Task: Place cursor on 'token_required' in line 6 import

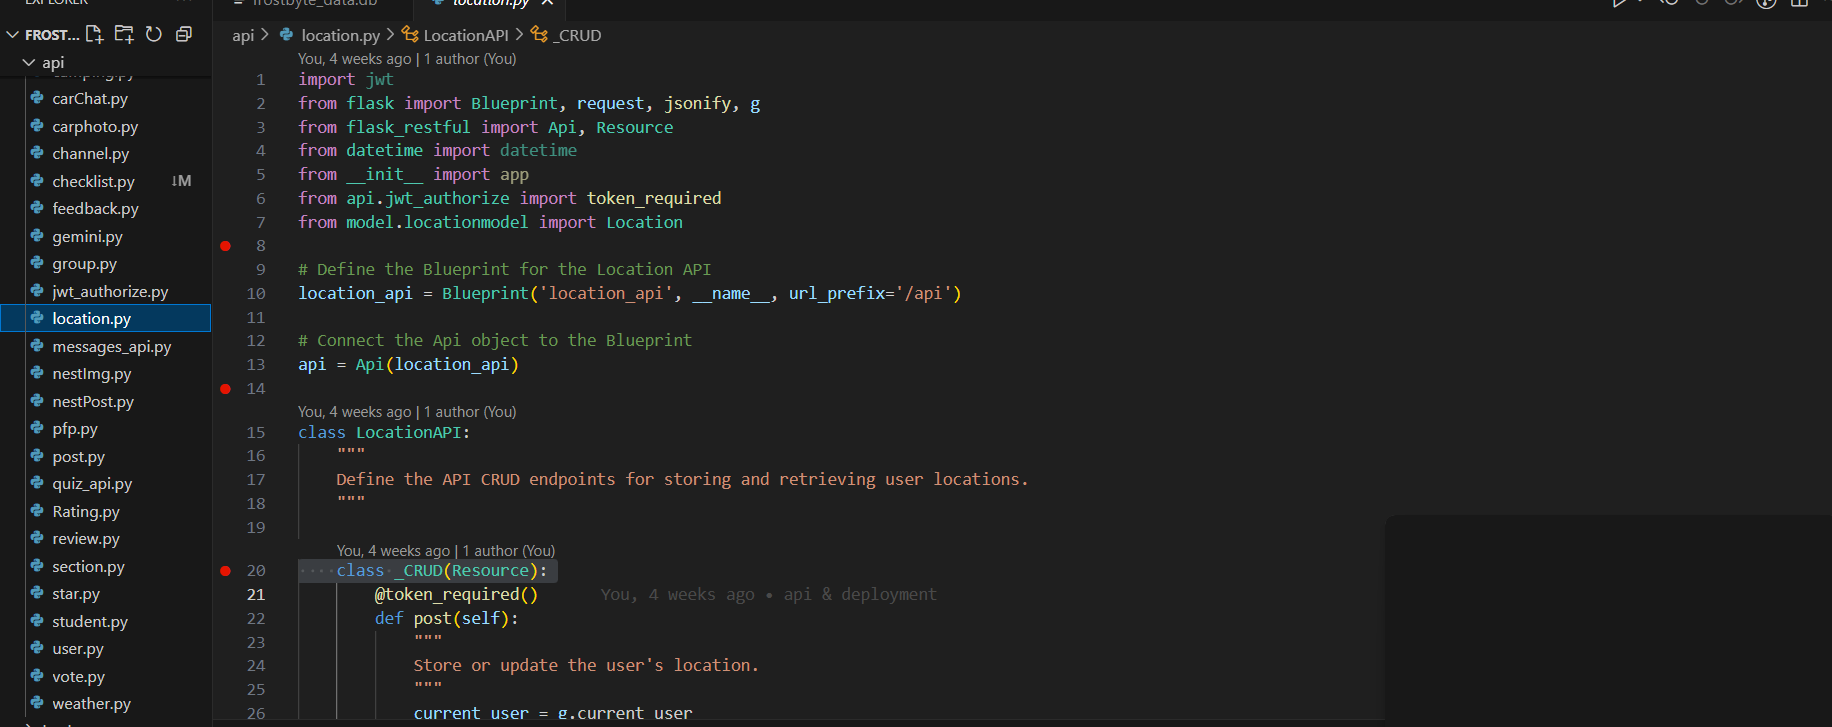Action: (654, 199)
